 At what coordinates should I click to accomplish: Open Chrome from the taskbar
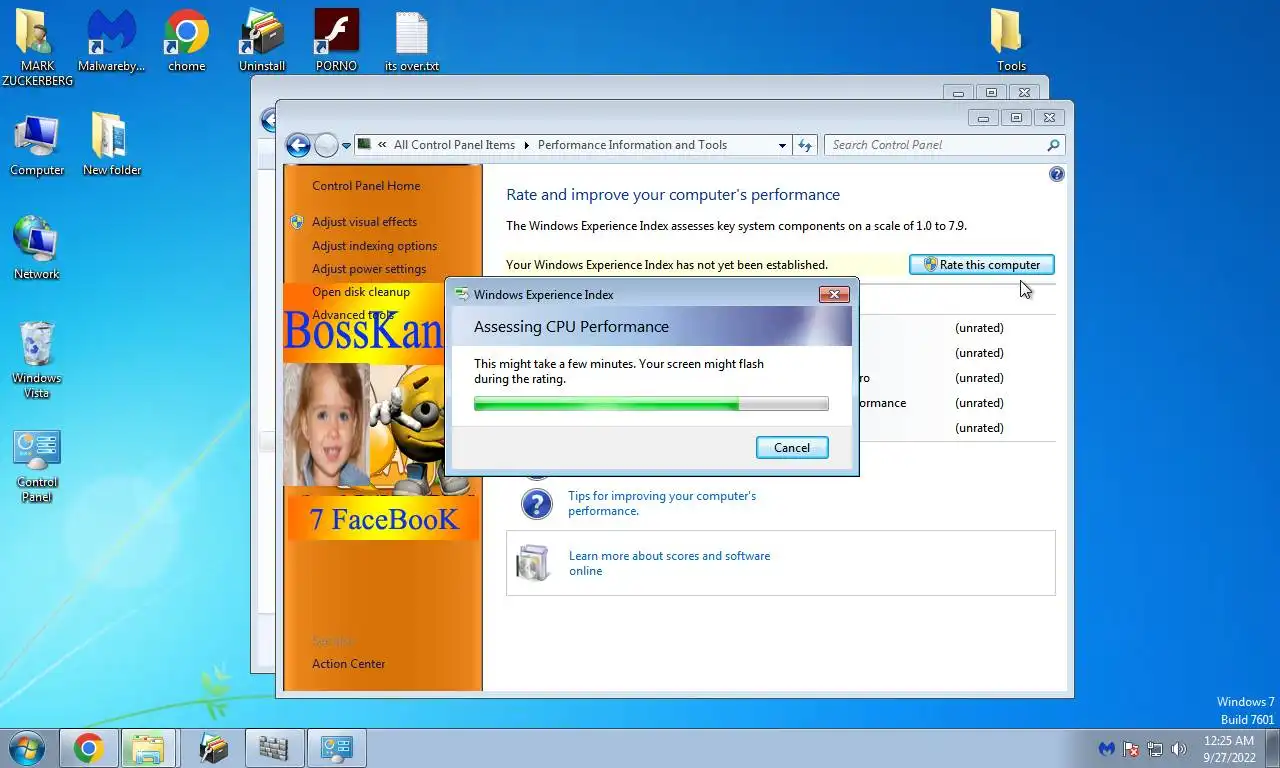88,748
